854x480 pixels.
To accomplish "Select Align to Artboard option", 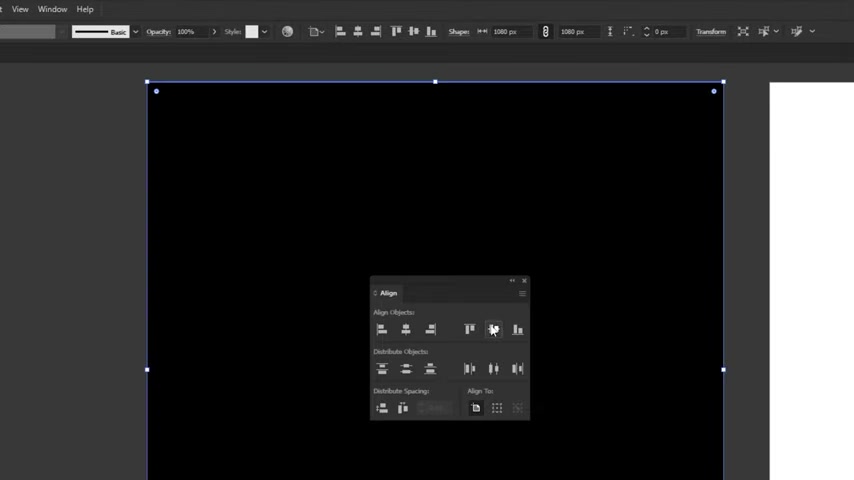I will (x=475, y=408).
